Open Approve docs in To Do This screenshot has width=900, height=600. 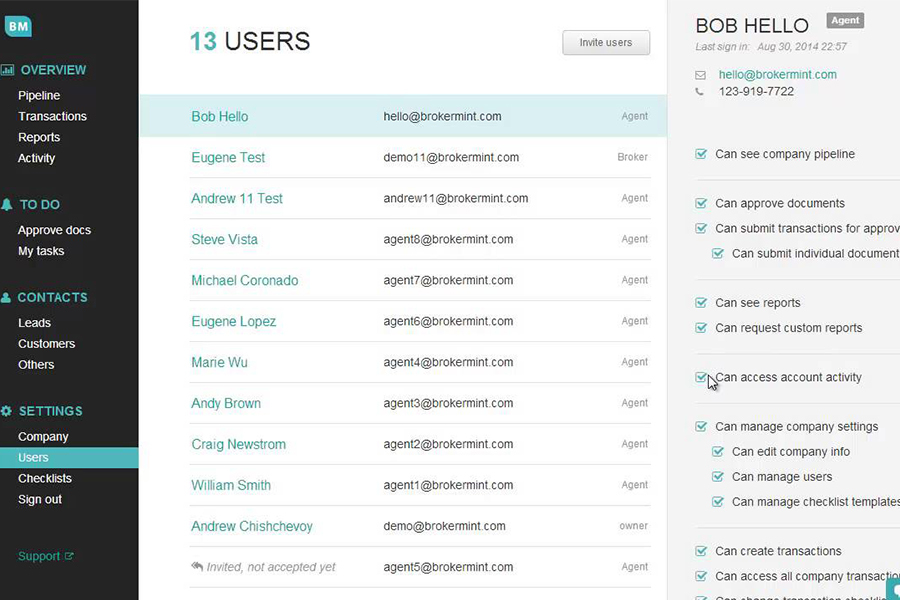pyautogui.click(x=54, y=230)
